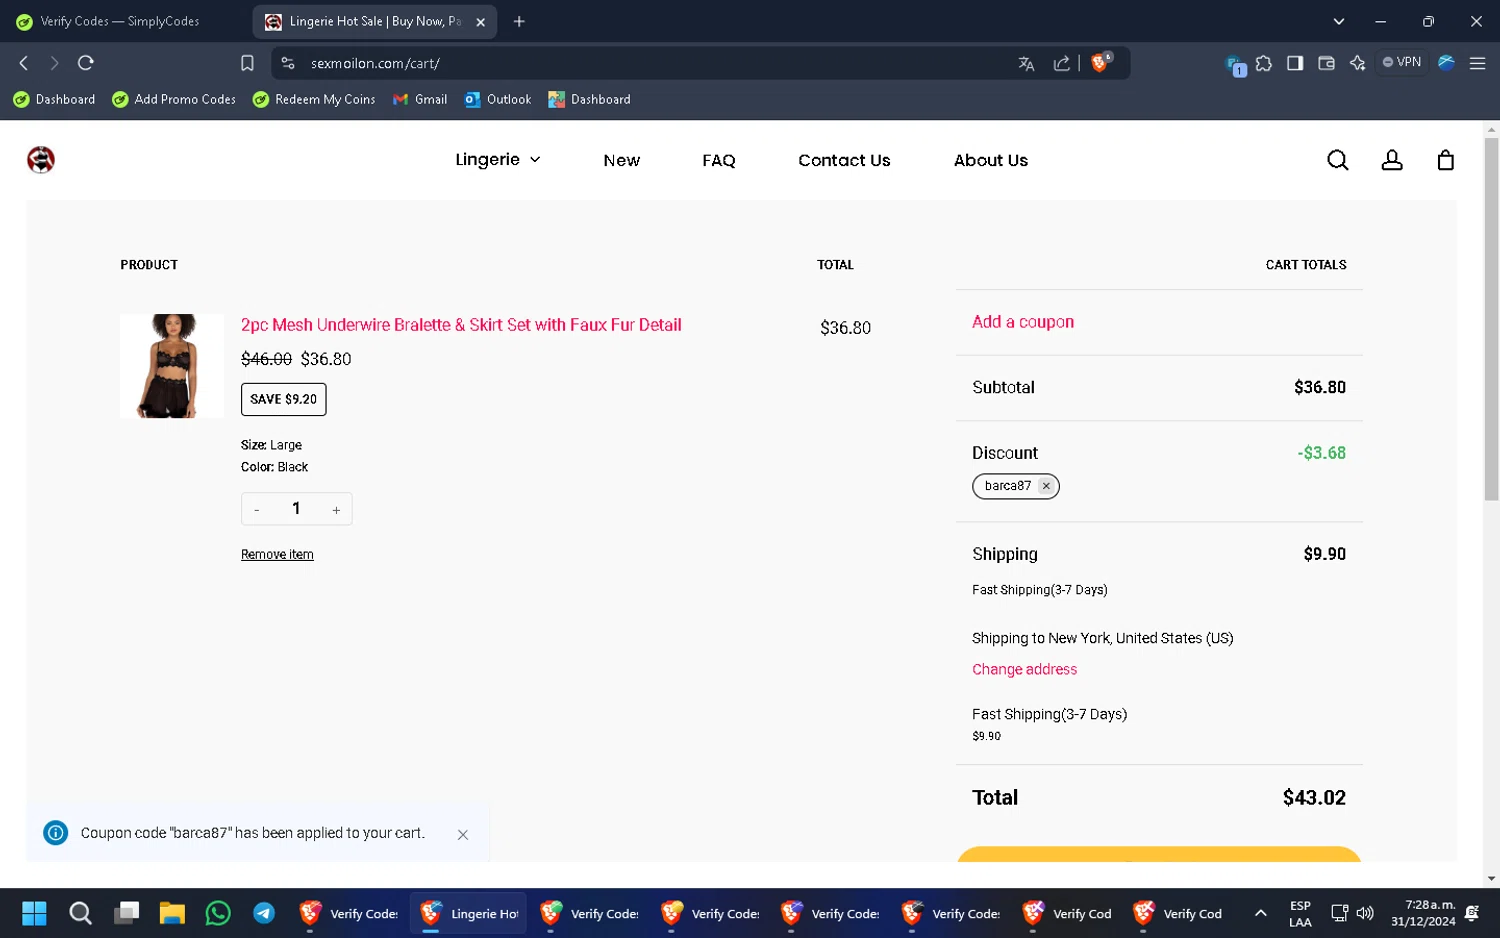Dismiss the coupon applied notification
This screenshot has height=938, width=1500.
coord(463,834)
